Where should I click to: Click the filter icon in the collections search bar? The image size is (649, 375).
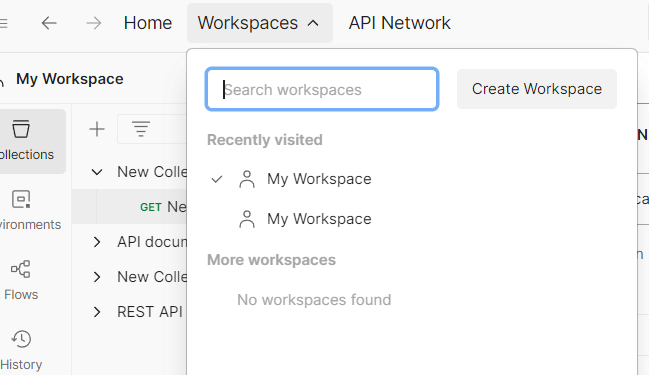[141, 129]
